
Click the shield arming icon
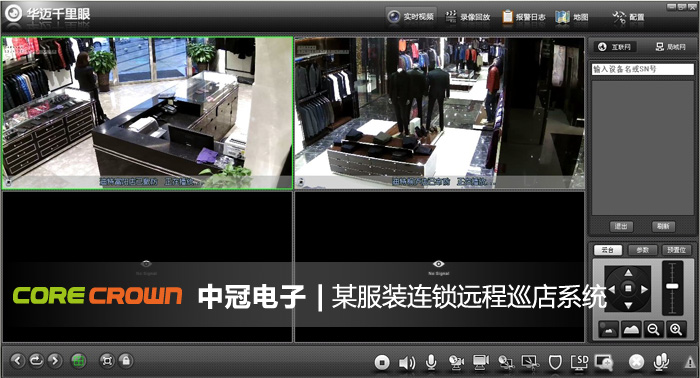pos(555,362)
